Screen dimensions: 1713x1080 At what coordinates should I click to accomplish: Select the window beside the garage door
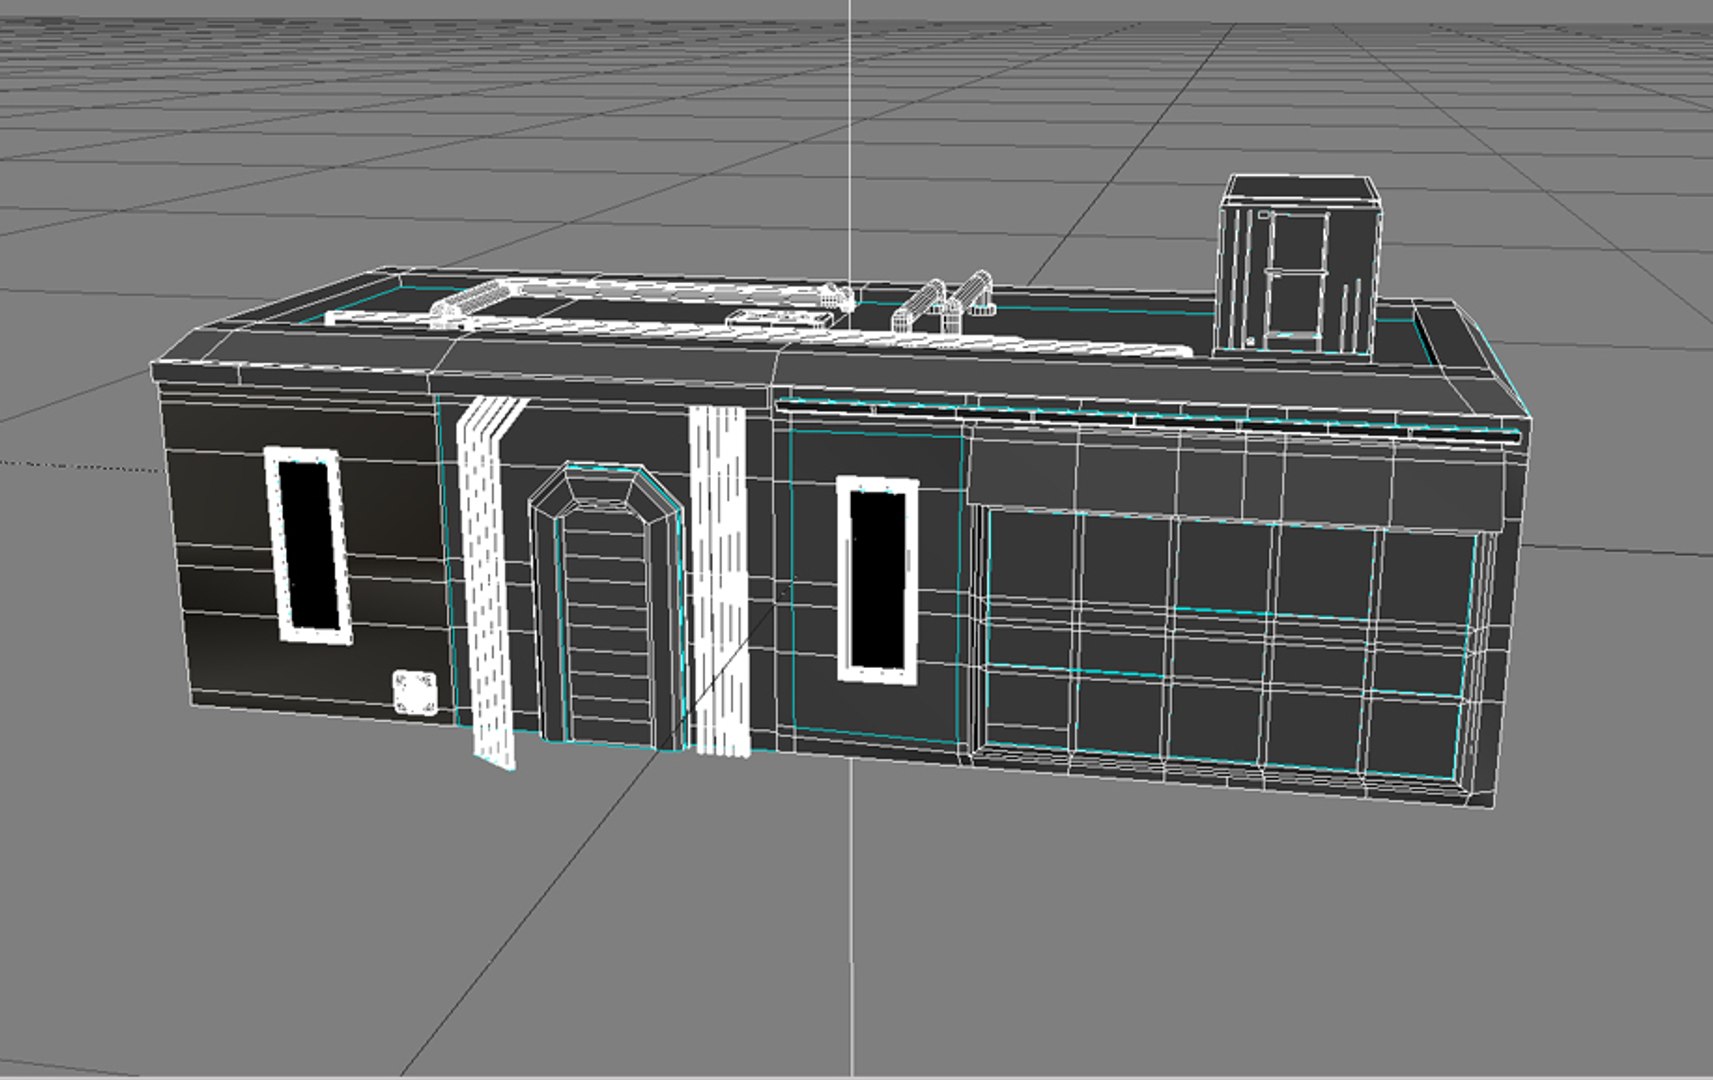878,581
